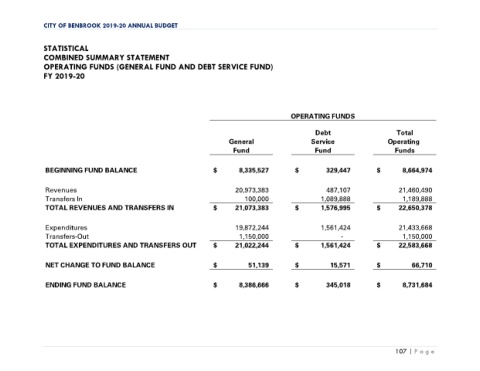This screenshot has height=371, width=480.
Task: Click the Expenditures row label
Action: (66, 228)
